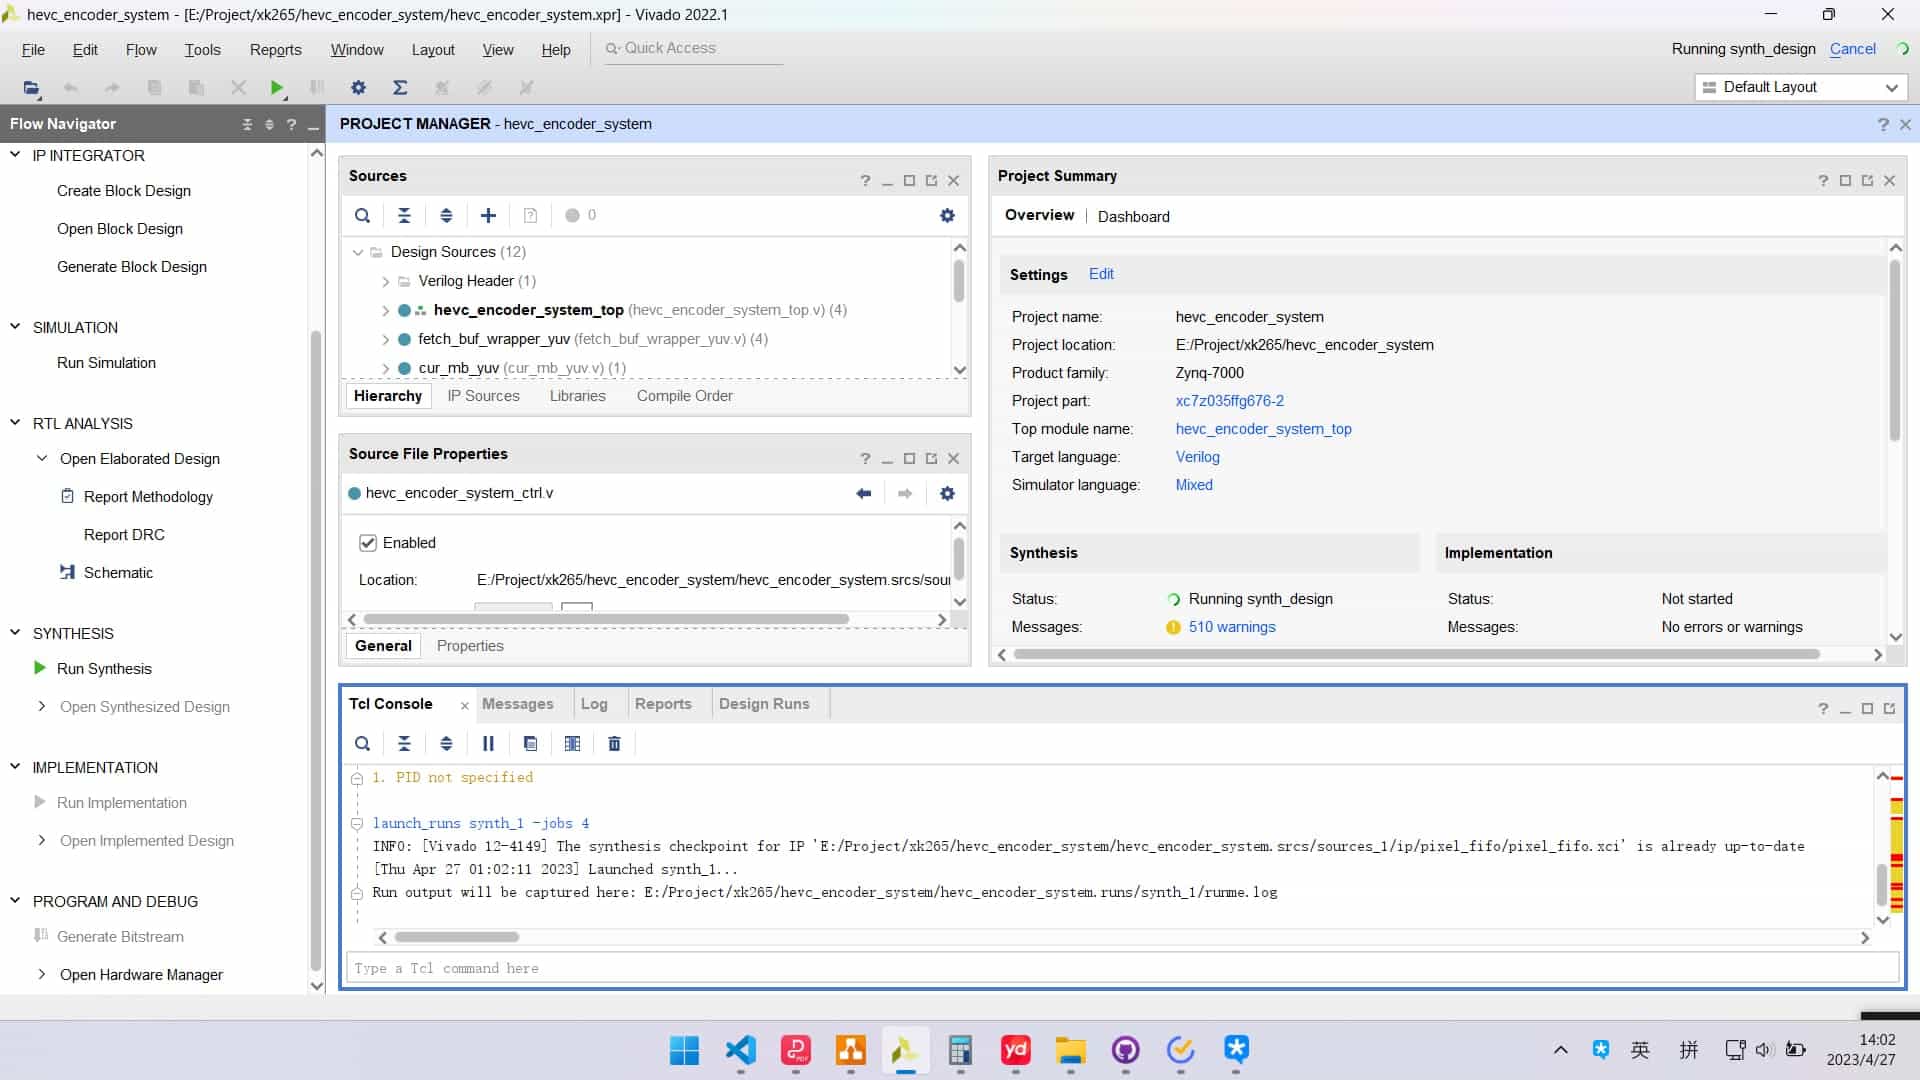Click the green Run toolbar arrow
This screenshot has width=1920, height=1080.
coord(277,88)
